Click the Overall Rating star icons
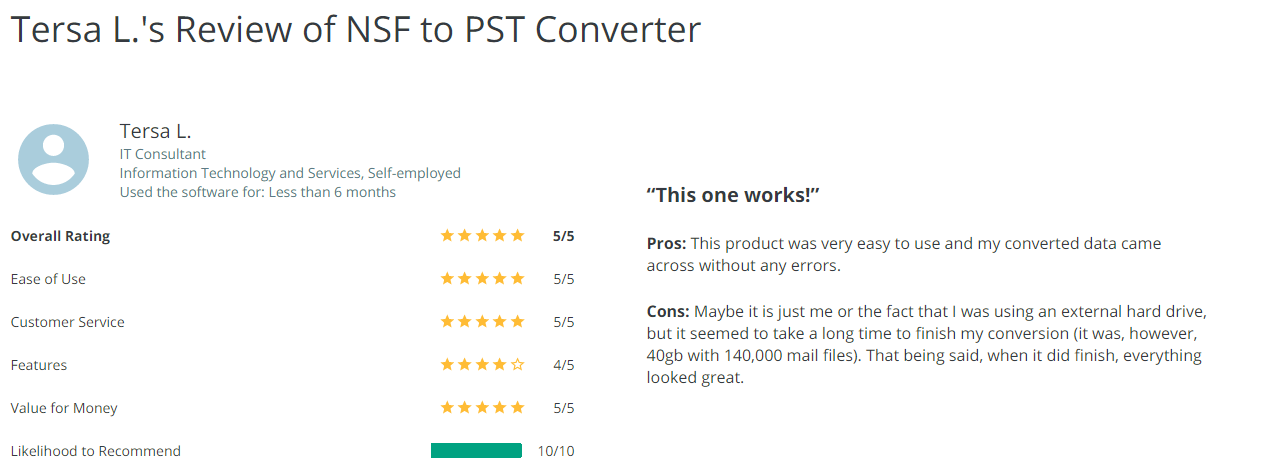The width and height of the screenshot is (1276, 471). tap(482, 236)
